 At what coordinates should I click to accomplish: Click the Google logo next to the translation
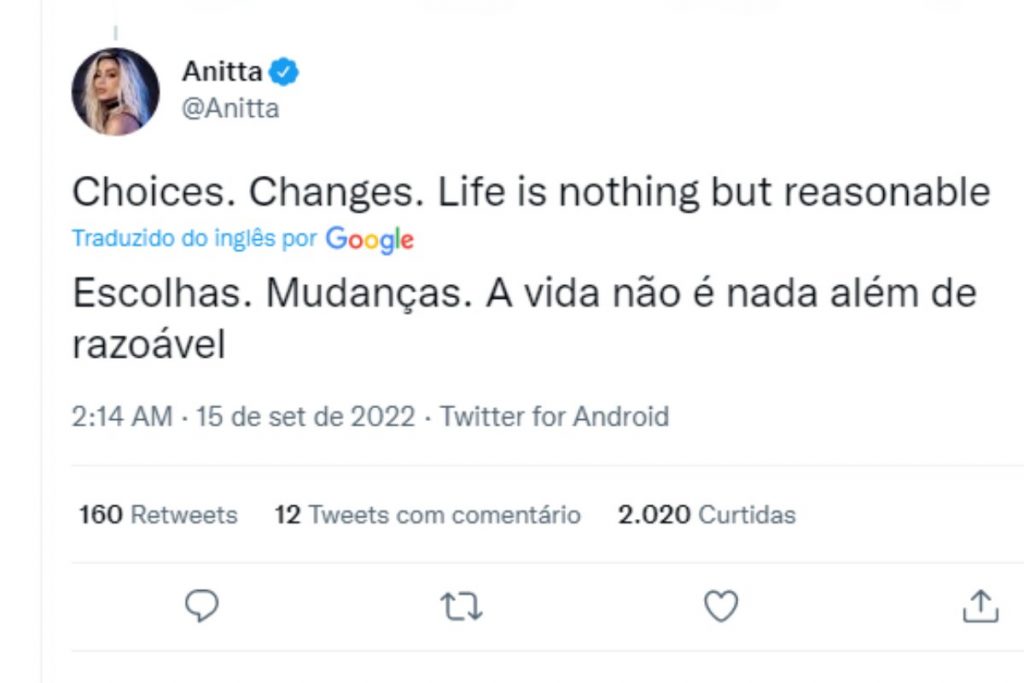(370, 239)
